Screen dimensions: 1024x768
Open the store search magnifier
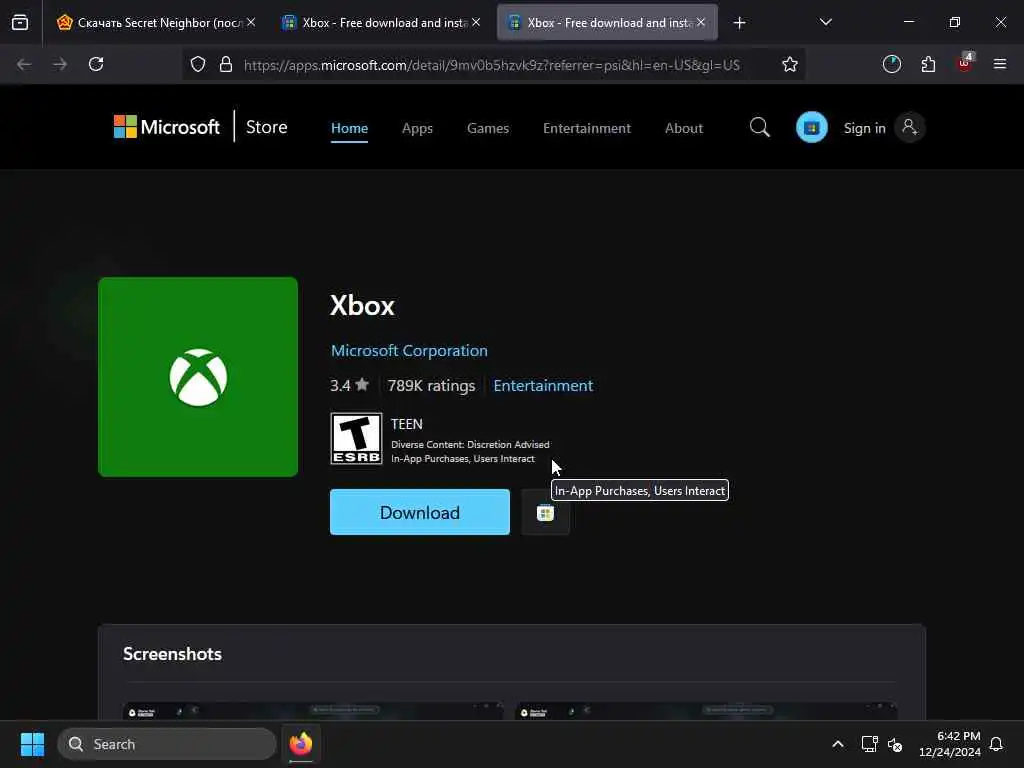point(760,127)
